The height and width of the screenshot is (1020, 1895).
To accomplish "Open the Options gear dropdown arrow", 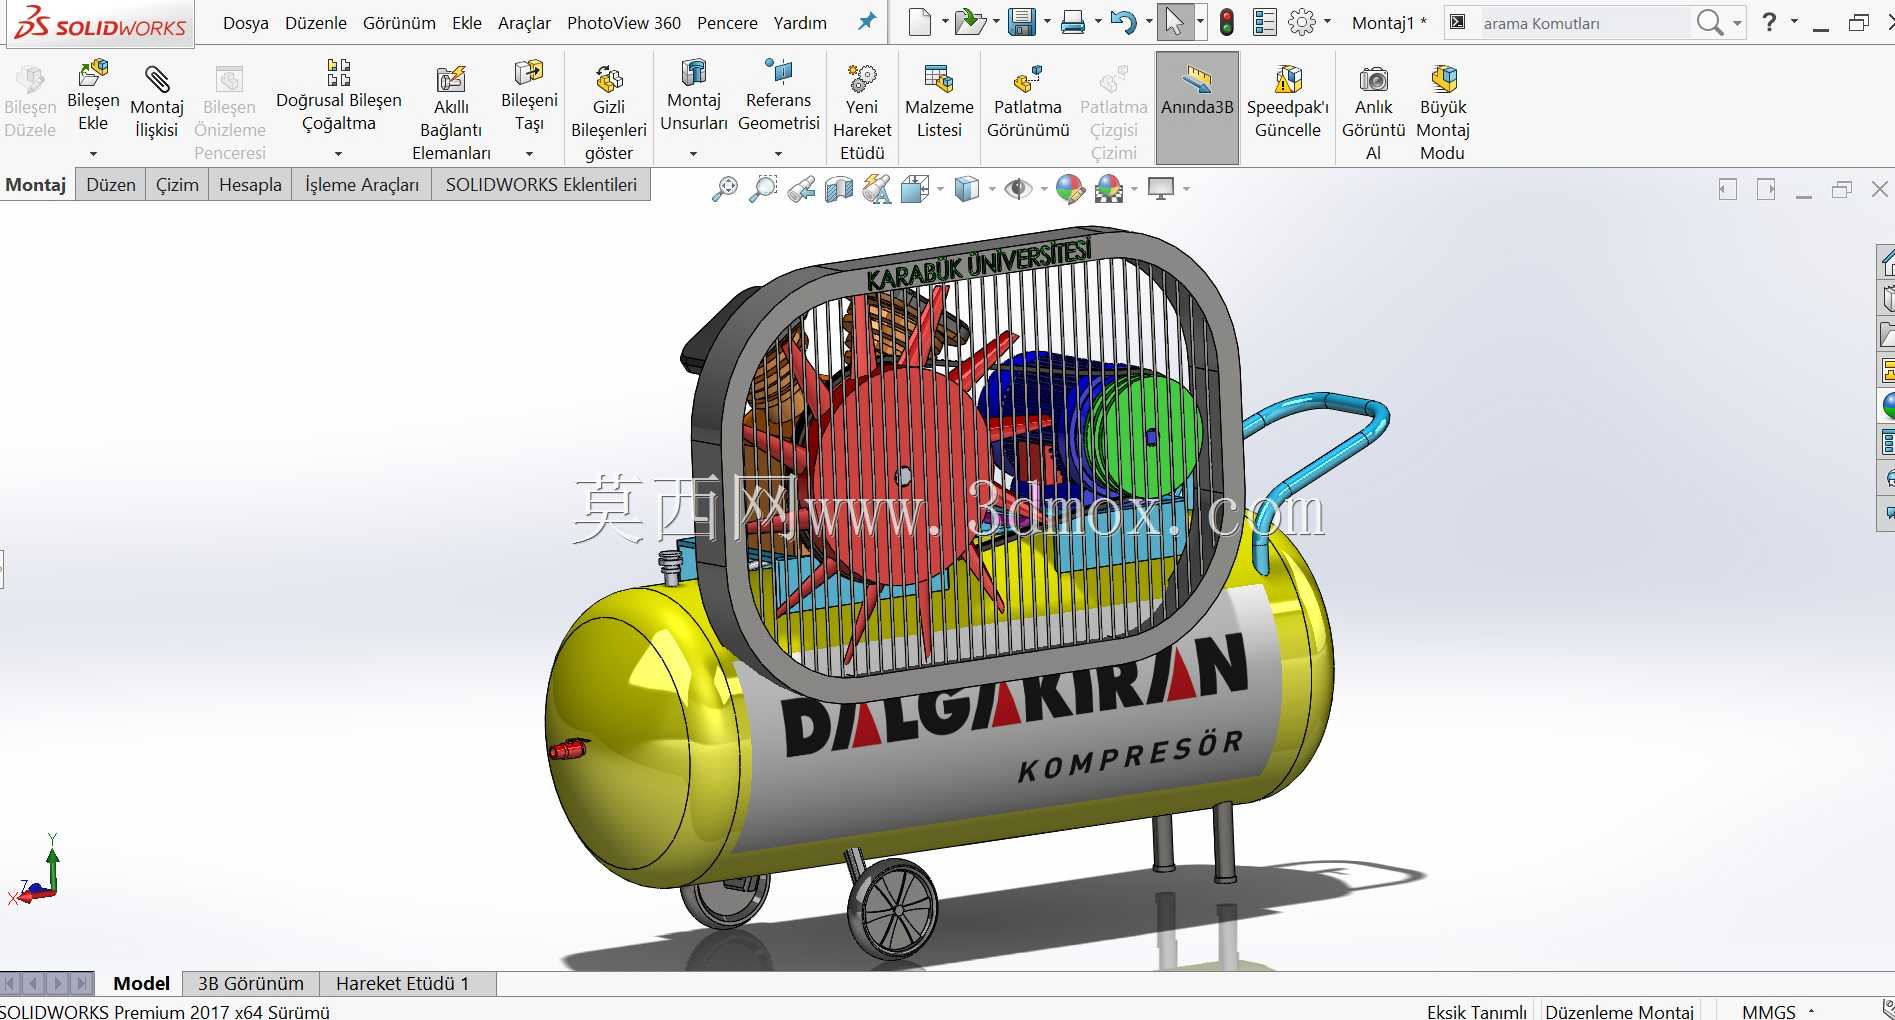I will [x=1327, y=22].
